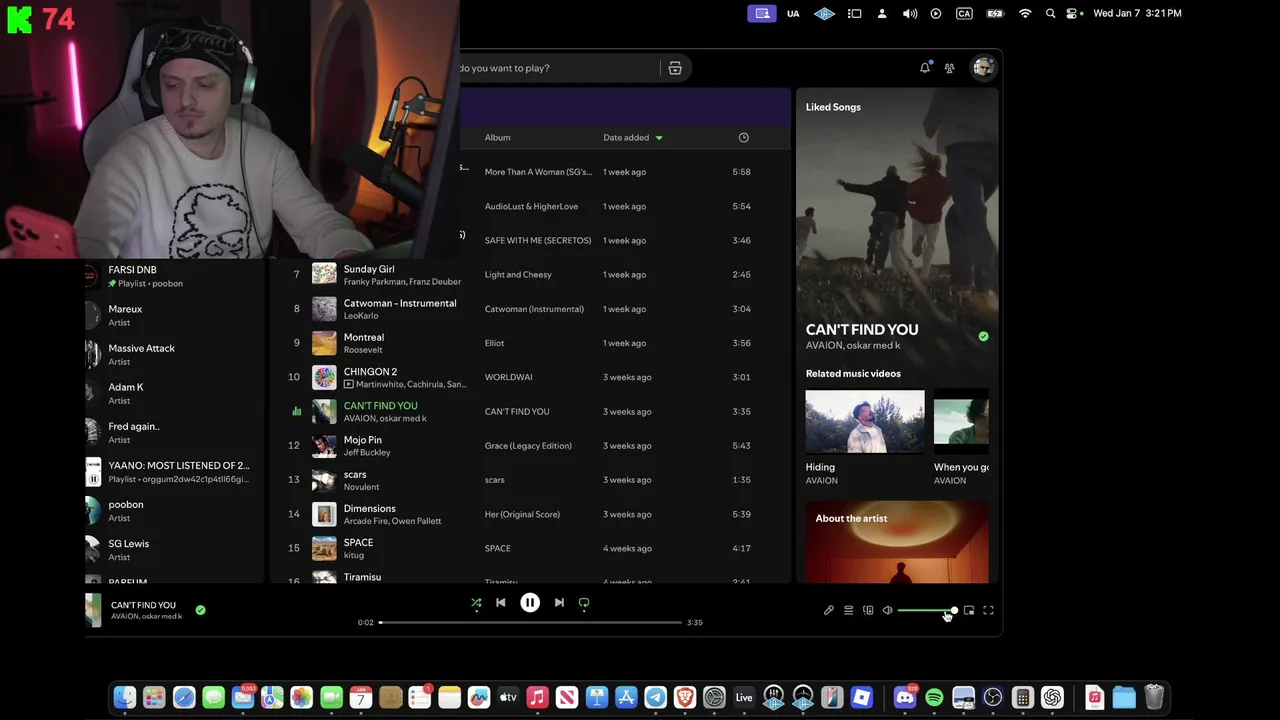Open album link Her (Original Score)
1280x720 pixels.
[x=522, y=514]
